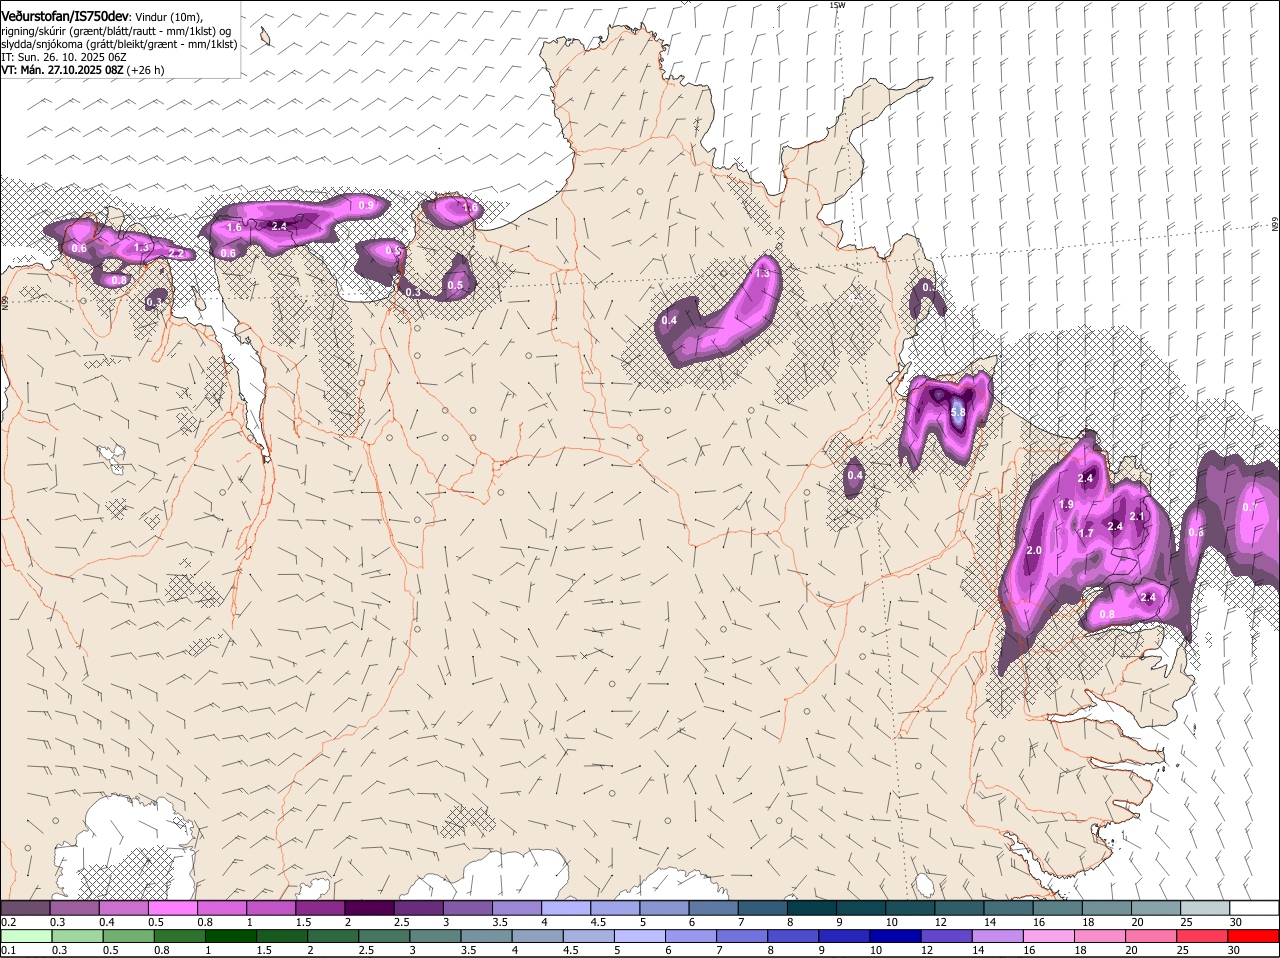Click the palest green rain swatch between 0.1 and 0.3
This screenshot has height=958, width=1280.
click(x=27, y=936)
